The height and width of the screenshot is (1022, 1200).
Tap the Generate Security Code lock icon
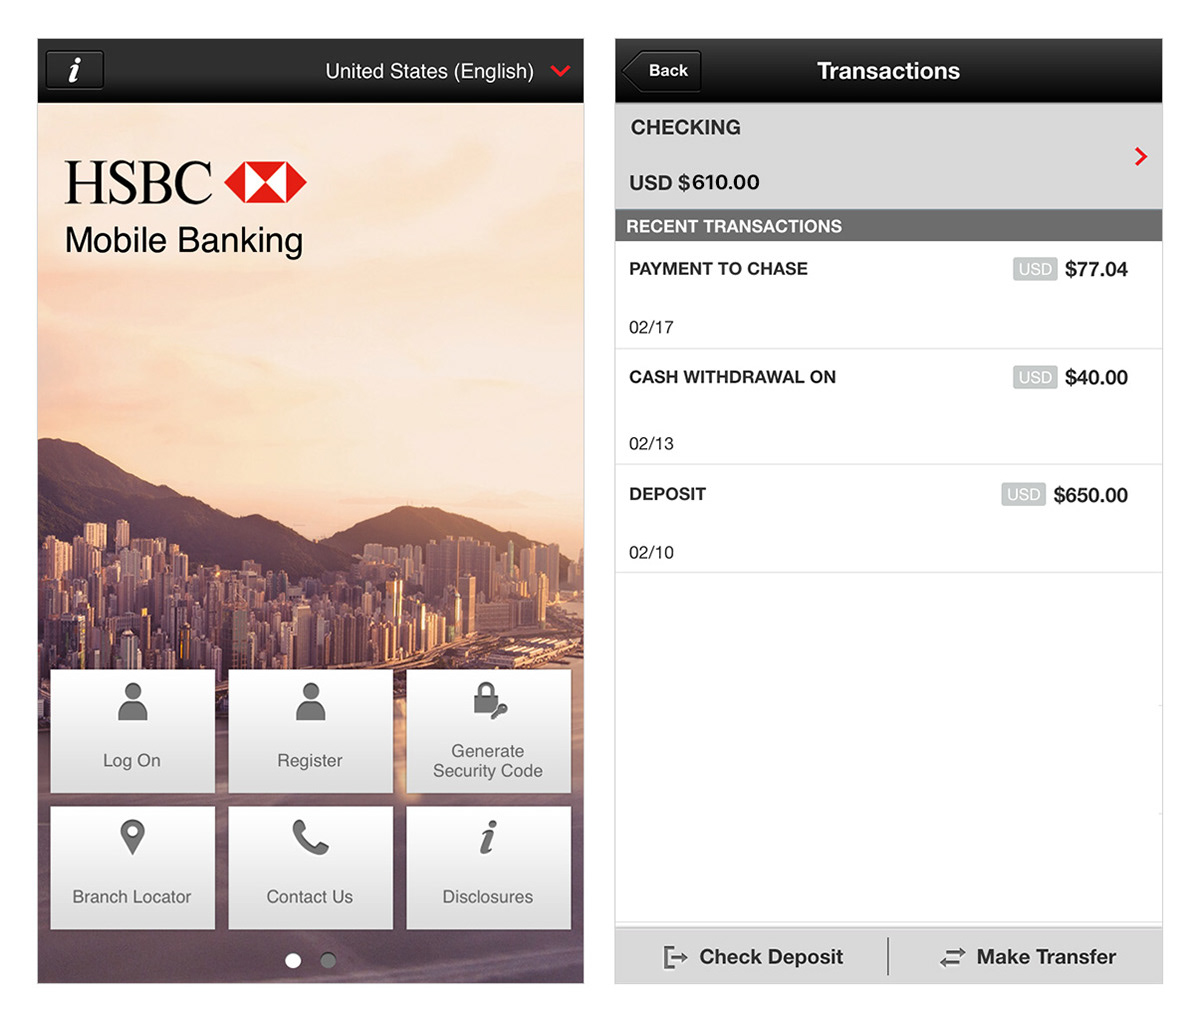click(x=489, y=701)
